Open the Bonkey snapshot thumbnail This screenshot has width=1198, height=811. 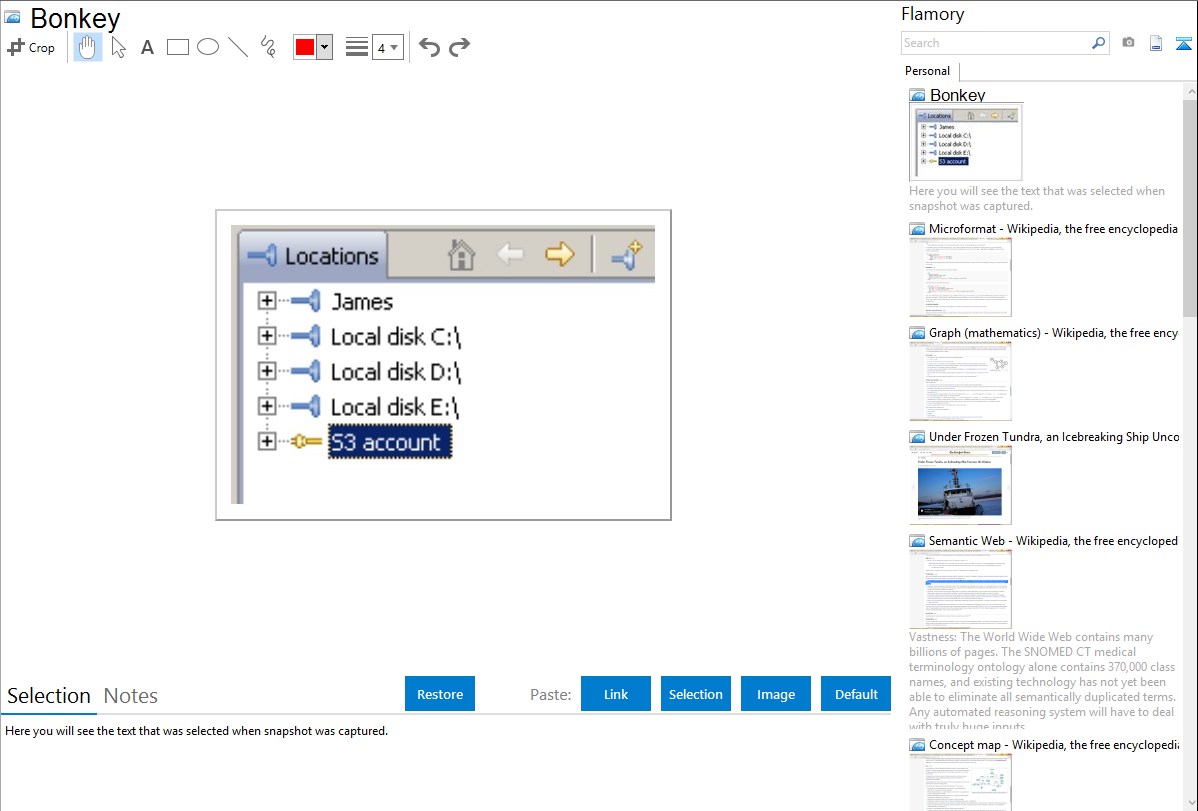[x=966, y=143]
